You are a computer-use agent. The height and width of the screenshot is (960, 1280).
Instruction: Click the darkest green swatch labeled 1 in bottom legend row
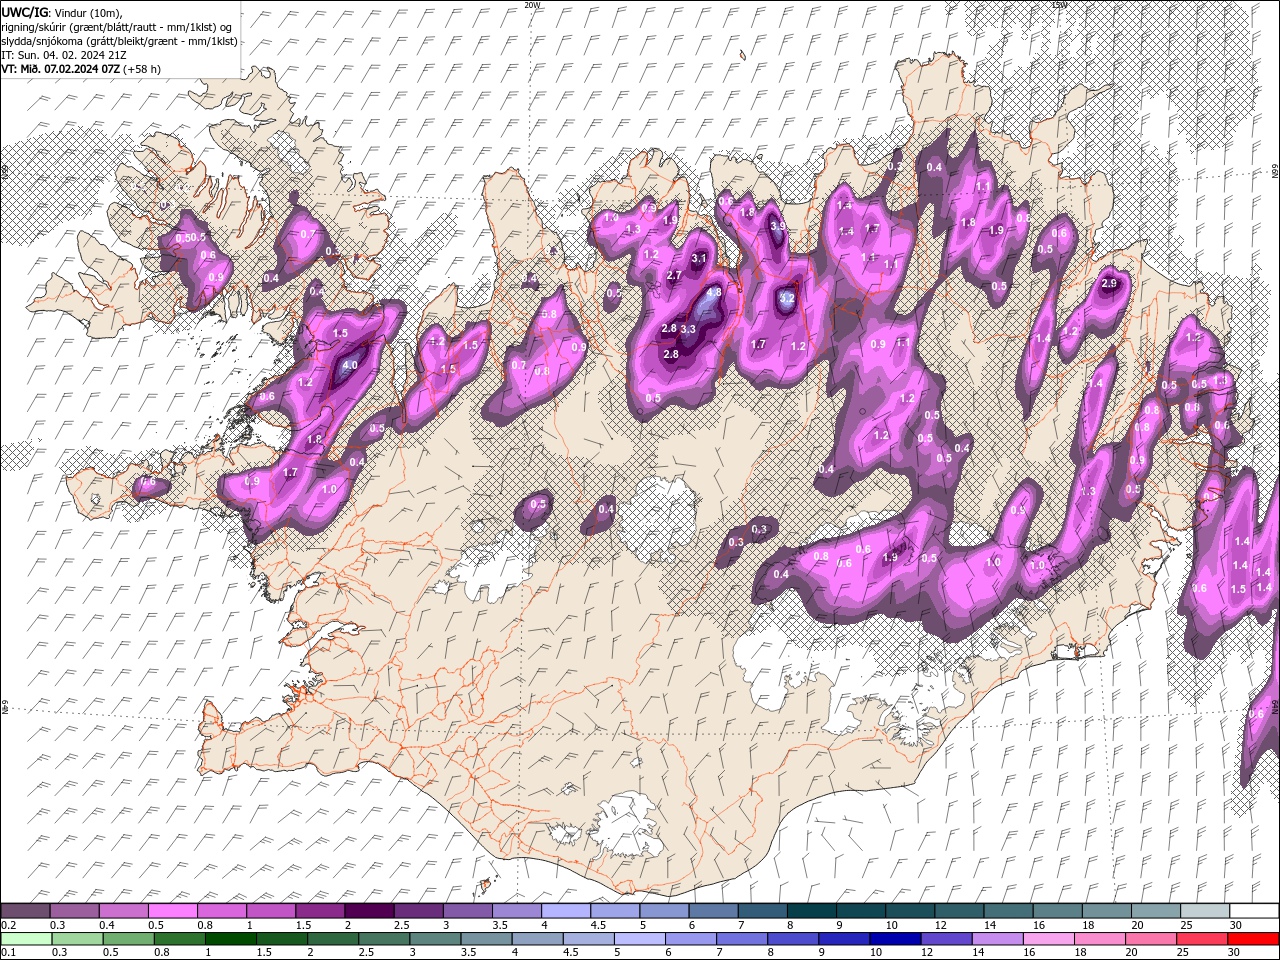(x=231, y=939)
